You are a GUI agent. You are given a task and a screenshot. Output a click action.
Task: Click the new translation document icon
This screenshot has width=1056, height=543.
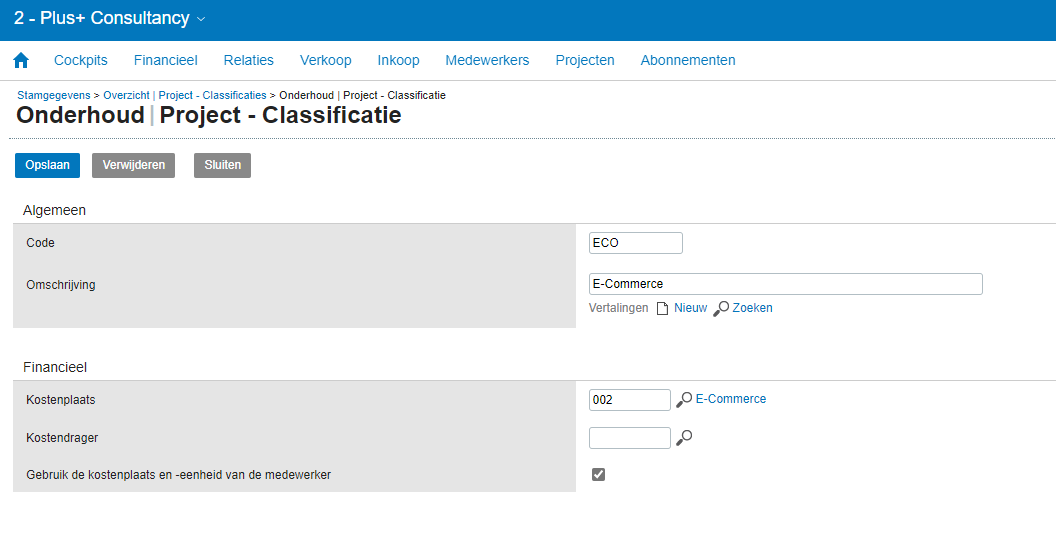[x=662, y=309]
